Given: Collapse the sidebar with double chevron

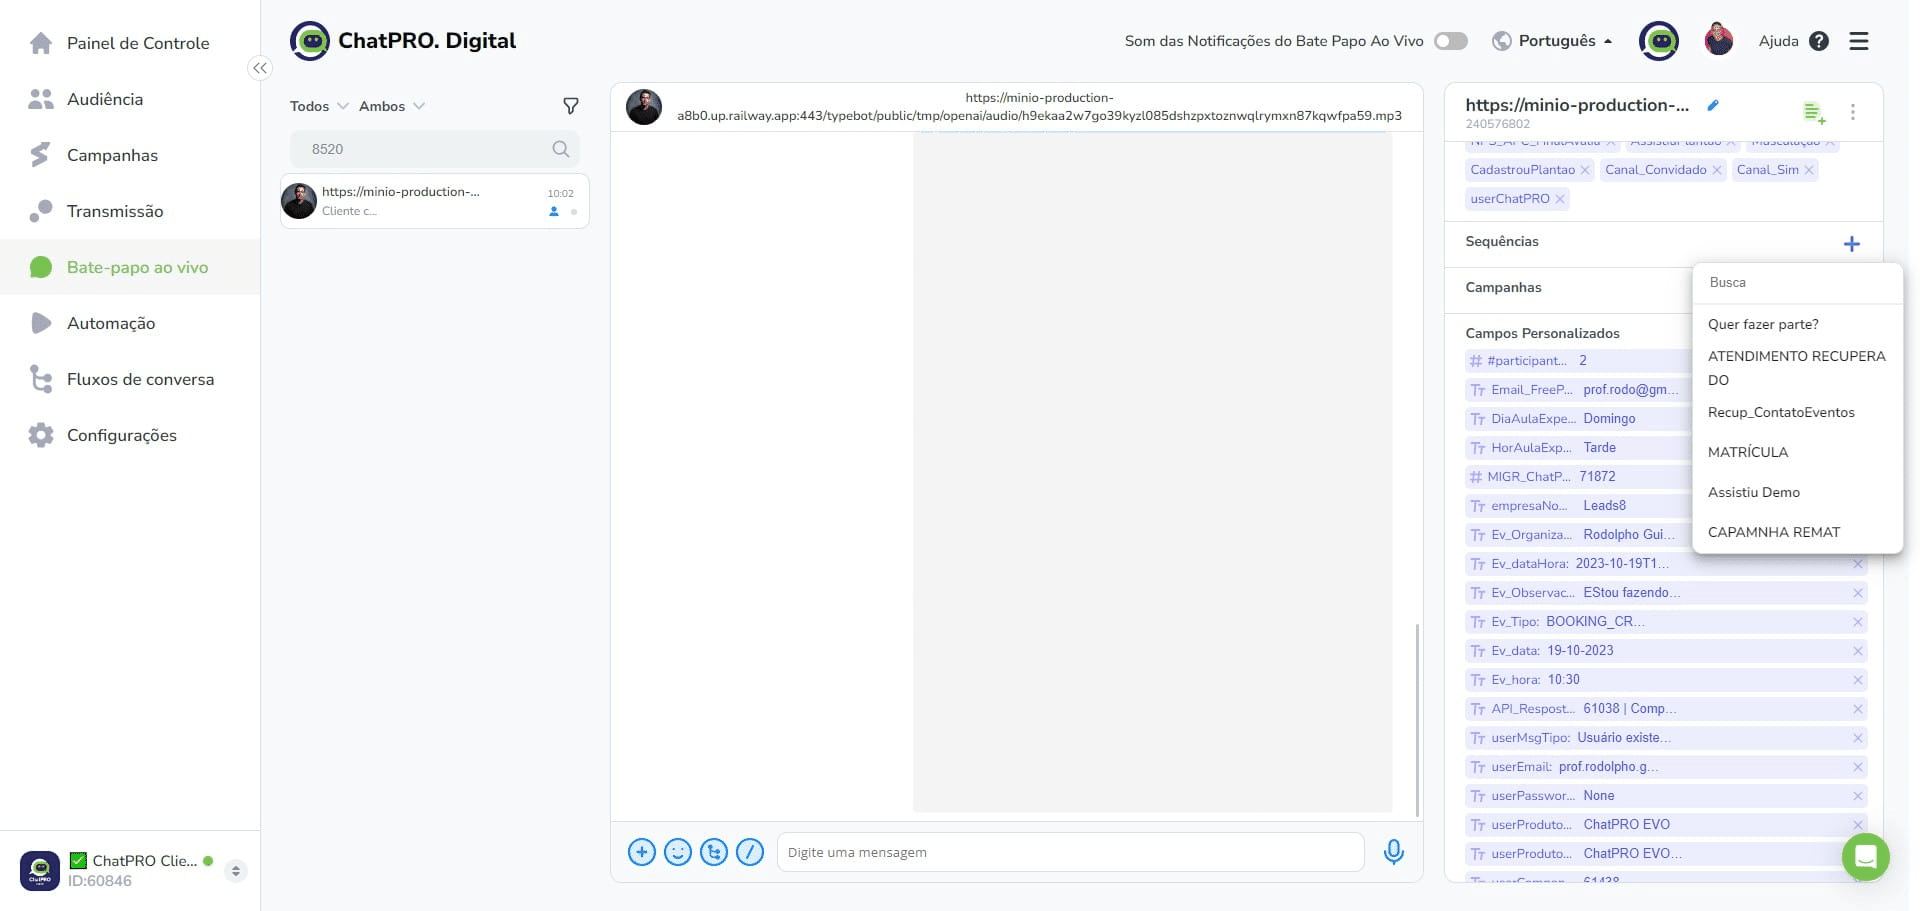Looking at the screenshot, I should pyautogui.click(x=260, y=68).
